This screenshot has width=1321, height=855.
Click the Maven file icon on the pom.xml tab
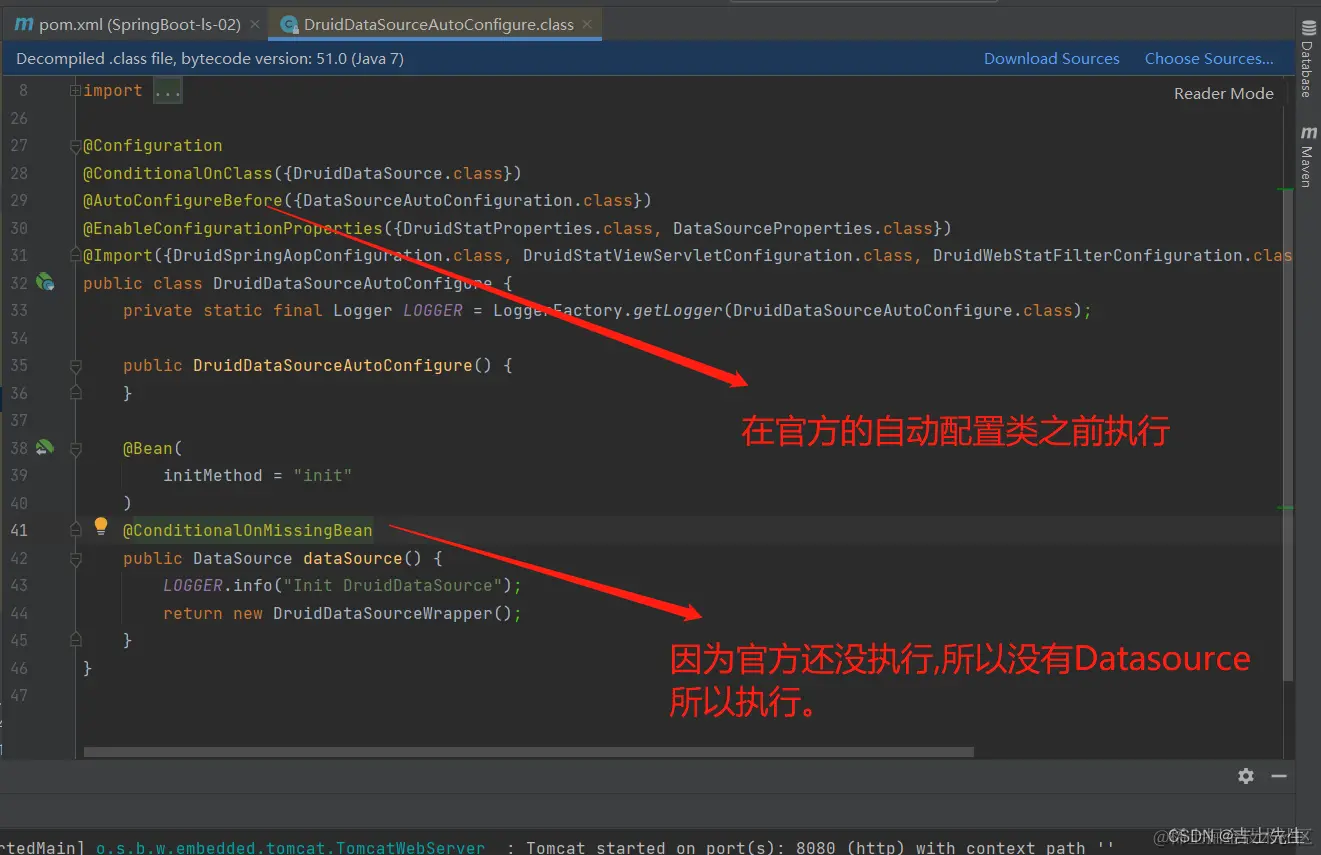coord(24,23)
